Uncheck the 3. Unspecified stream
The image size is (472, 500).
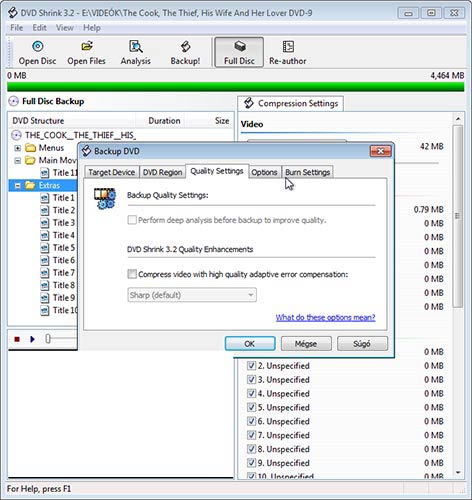251,380
